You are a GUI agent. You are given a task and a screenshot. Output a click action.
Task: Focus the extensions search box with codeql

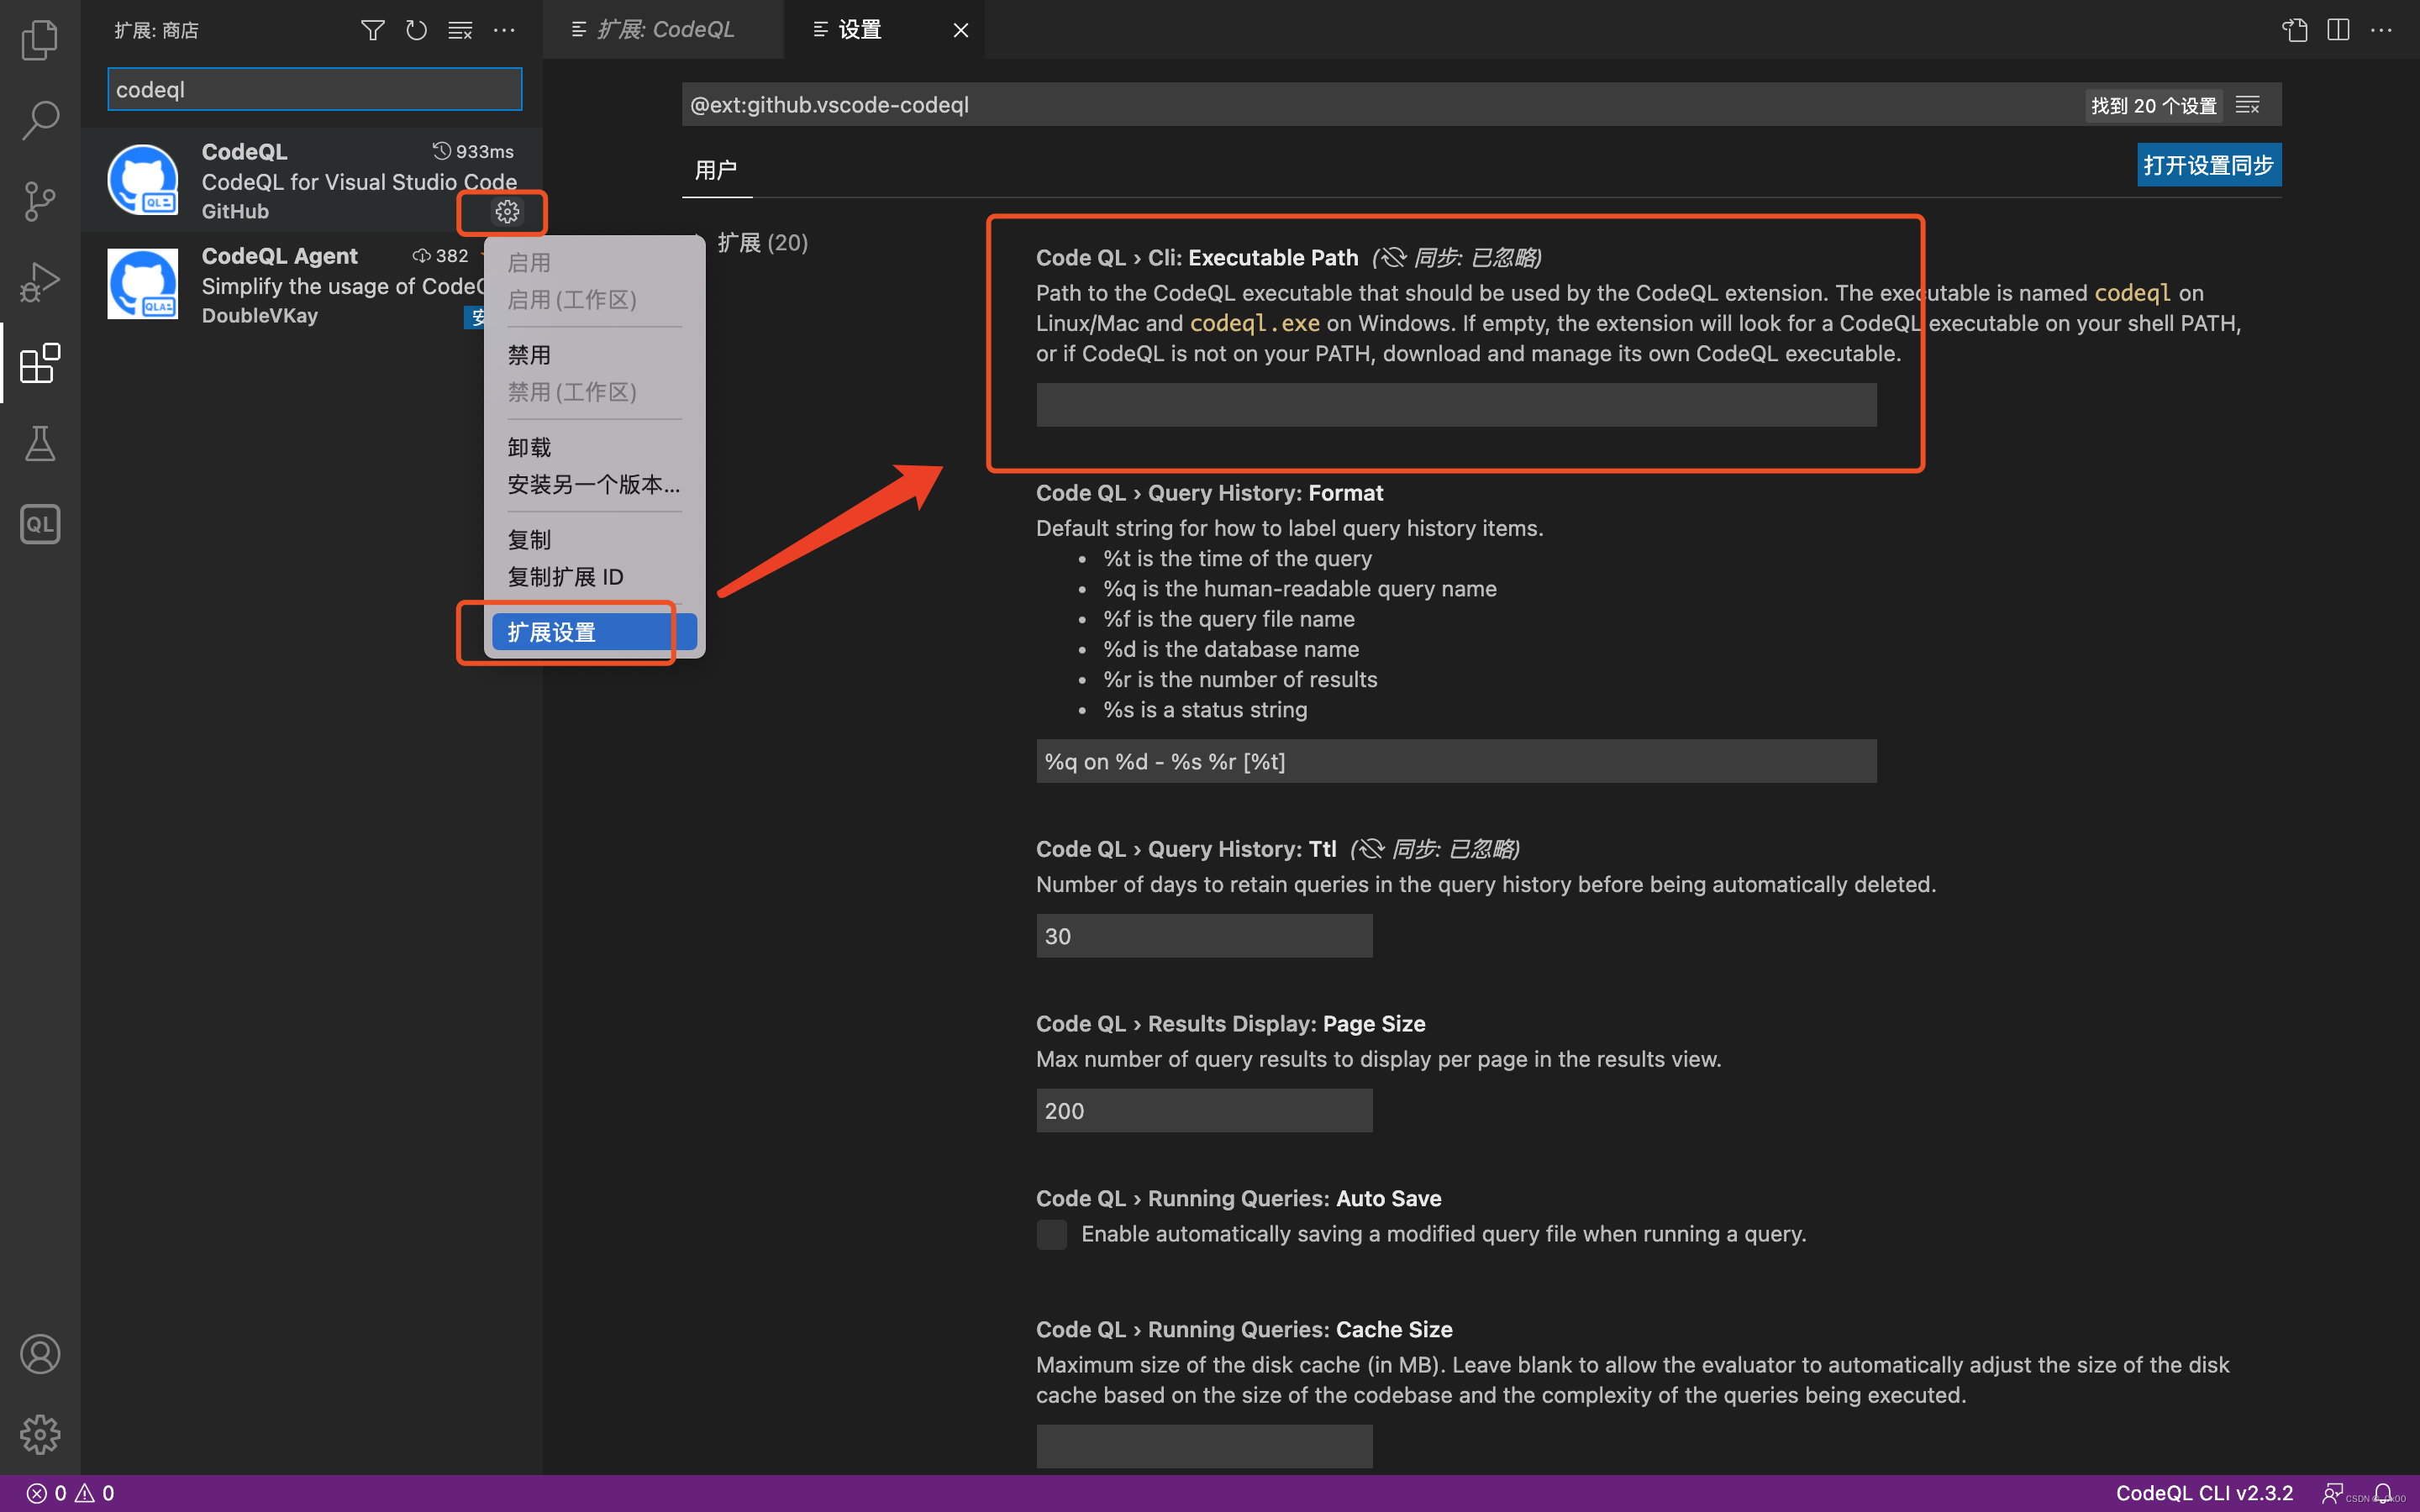pos(314,89)
